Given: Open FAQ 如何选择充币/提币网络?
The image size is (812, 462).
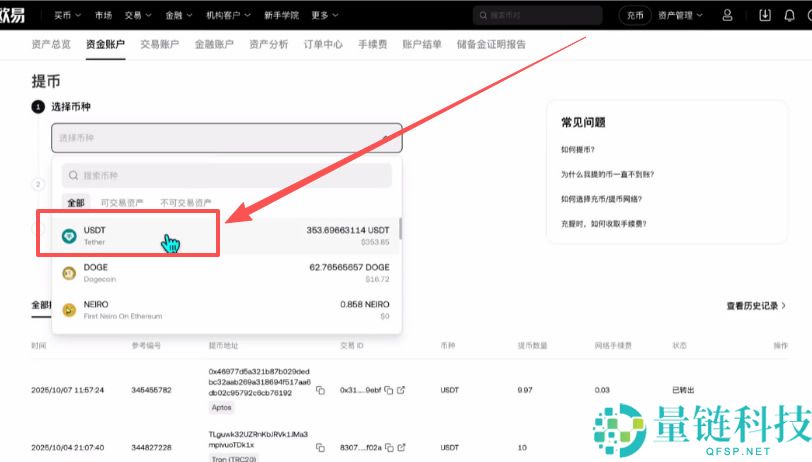Looking at the screenshot, I should click(x=601, y=199).
